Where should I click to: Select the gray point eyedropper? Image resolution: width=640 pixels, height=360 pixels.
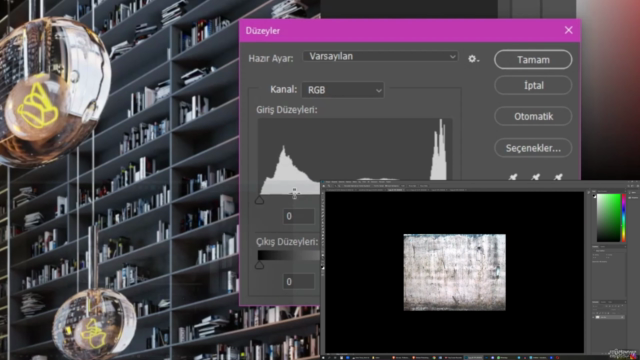tap(535, 177)
